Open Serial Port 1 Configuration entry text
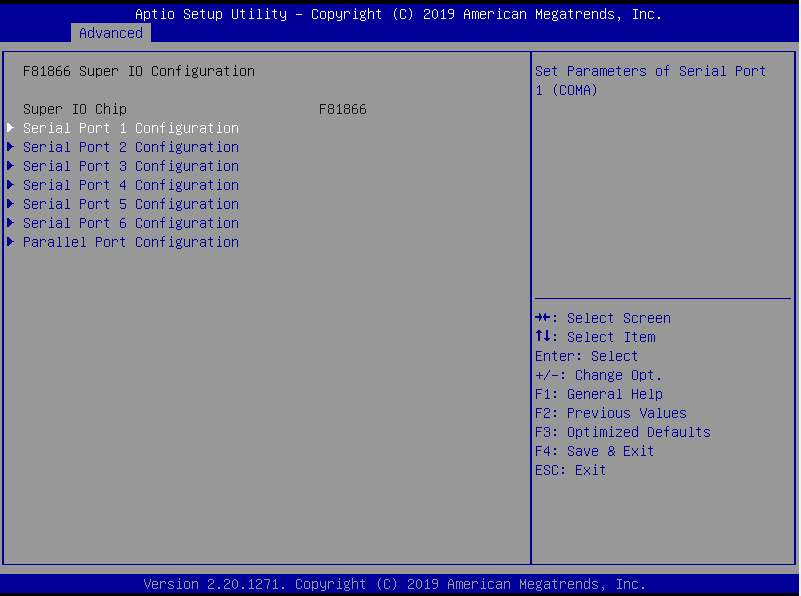Viewport: 801px width, 596px height. [130, 128]
